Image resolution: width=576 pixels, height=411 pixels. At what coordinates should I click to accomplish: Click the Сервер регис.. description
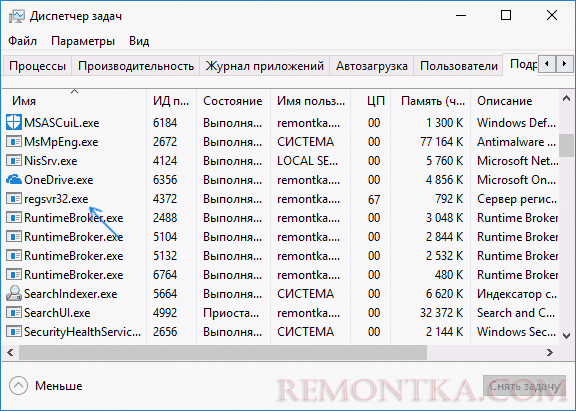[517, 199]
